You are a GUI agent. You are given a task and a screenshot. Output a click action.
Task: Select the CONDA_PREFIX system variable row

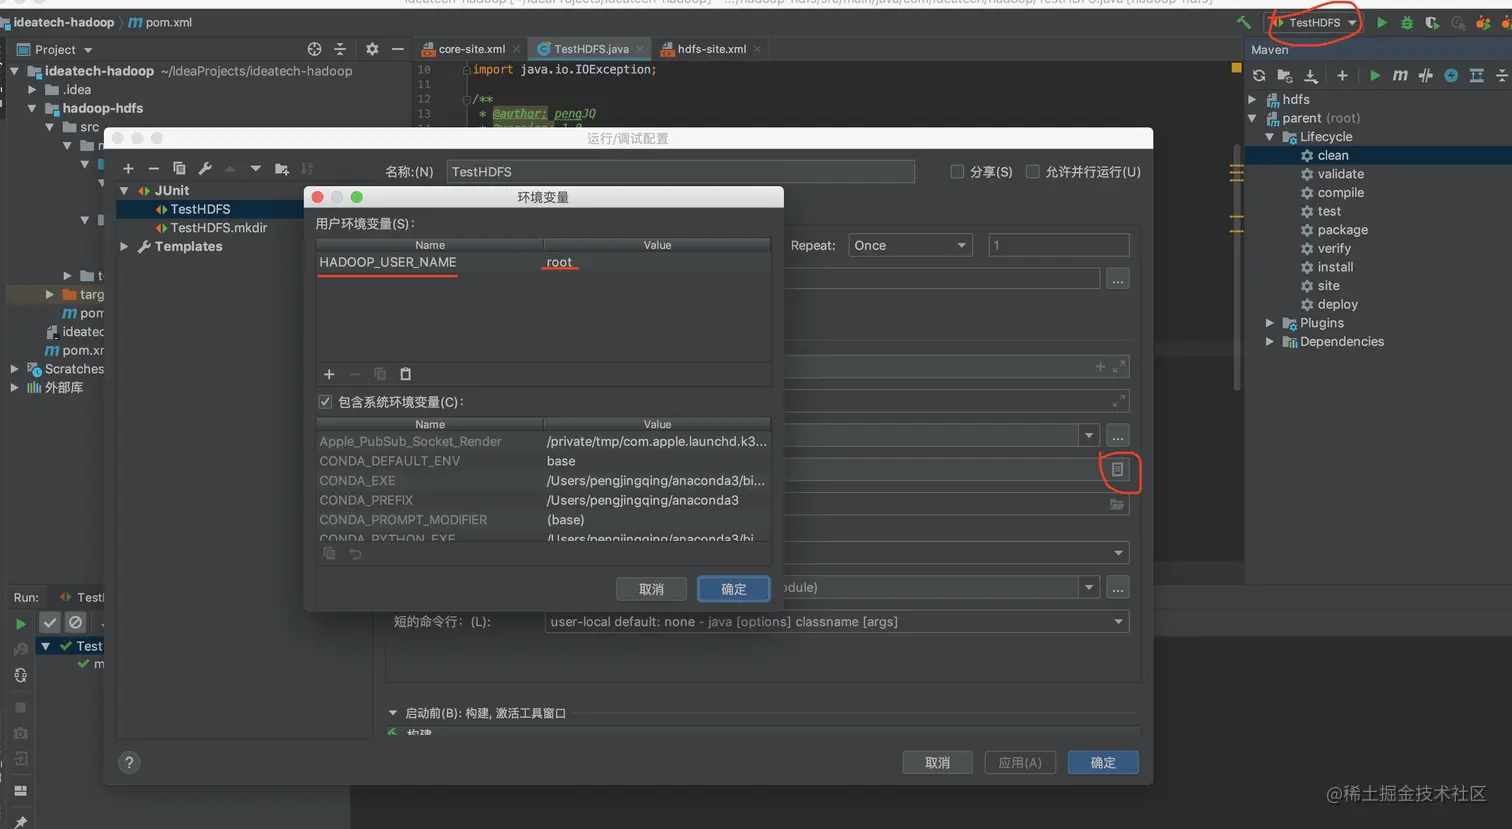pyautogui.click(x=543, y=500)
